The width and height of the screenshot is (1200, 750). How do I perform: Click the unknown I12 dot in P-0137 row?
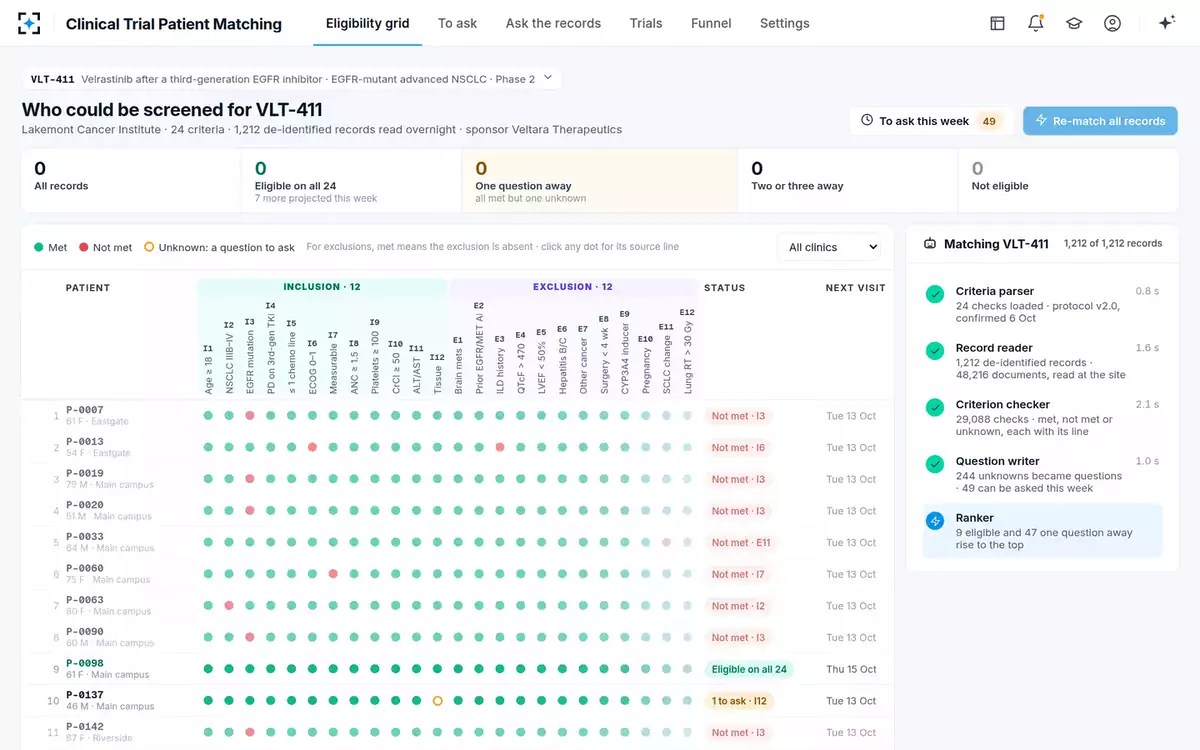pyautogui.click(x=437, y=701)
